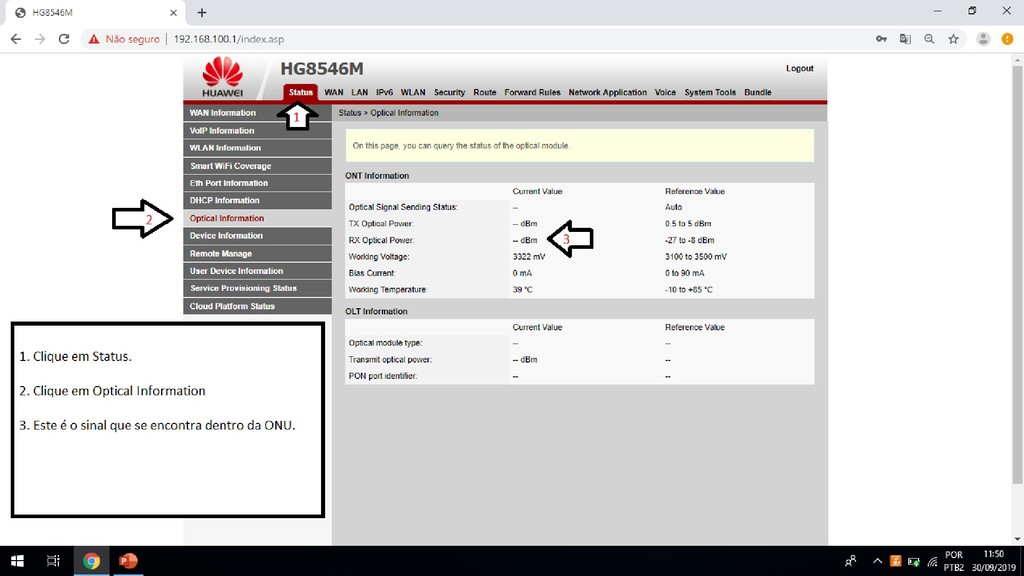Open Task View on the taskbar
The width and height of the screenshot is (1024, 576).
pyautogui.click(x=53, y=561)
